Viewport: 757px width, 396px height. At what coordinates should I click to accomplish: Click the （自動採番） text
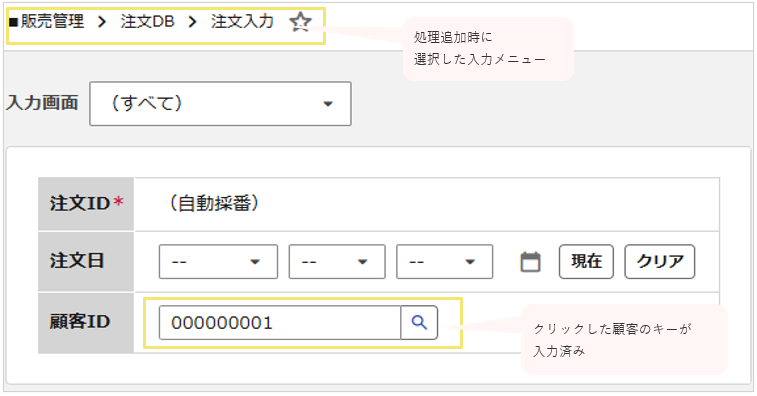pos(214,203)
